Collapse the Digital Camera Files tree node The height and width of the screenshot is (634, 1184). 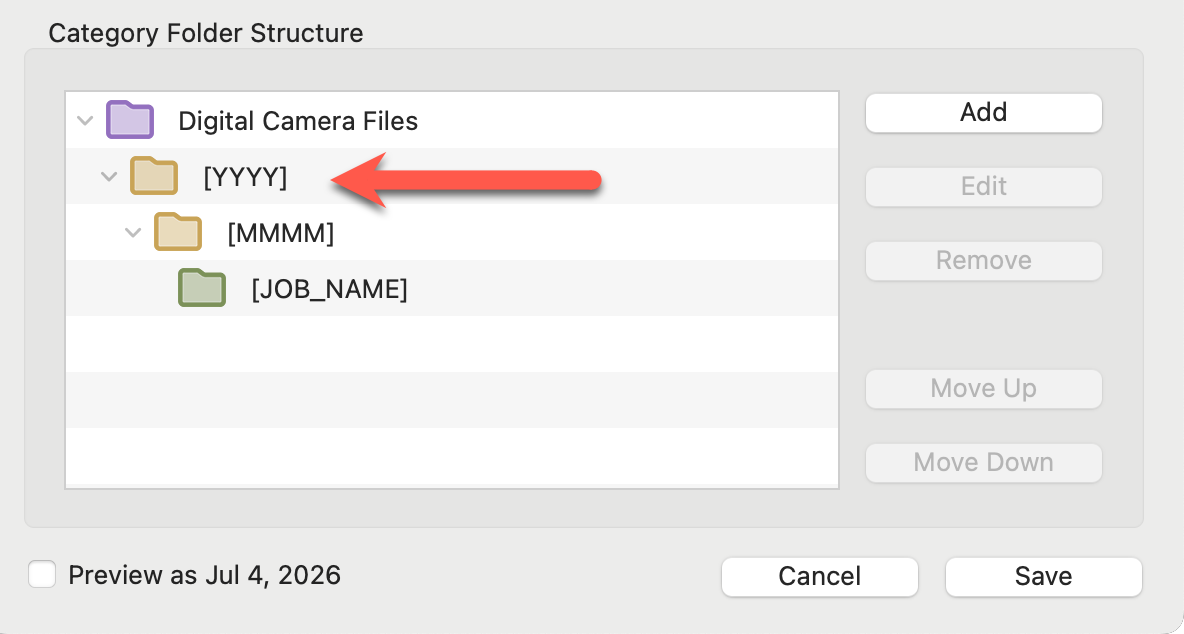(x=85, y=121)
